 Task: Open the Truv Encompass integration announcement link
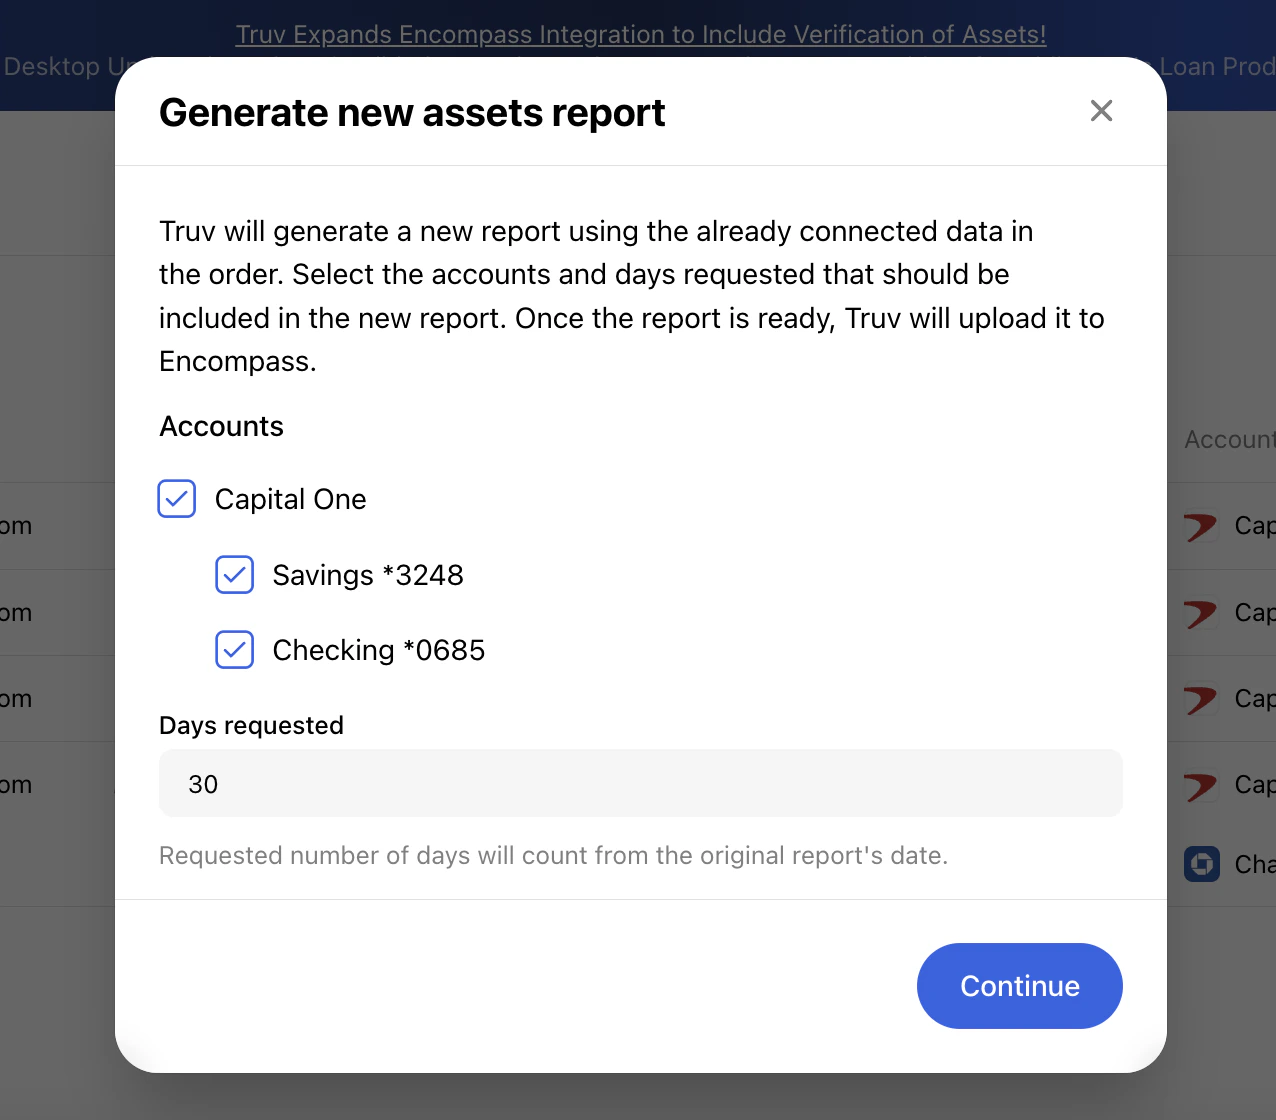point(640,33)
